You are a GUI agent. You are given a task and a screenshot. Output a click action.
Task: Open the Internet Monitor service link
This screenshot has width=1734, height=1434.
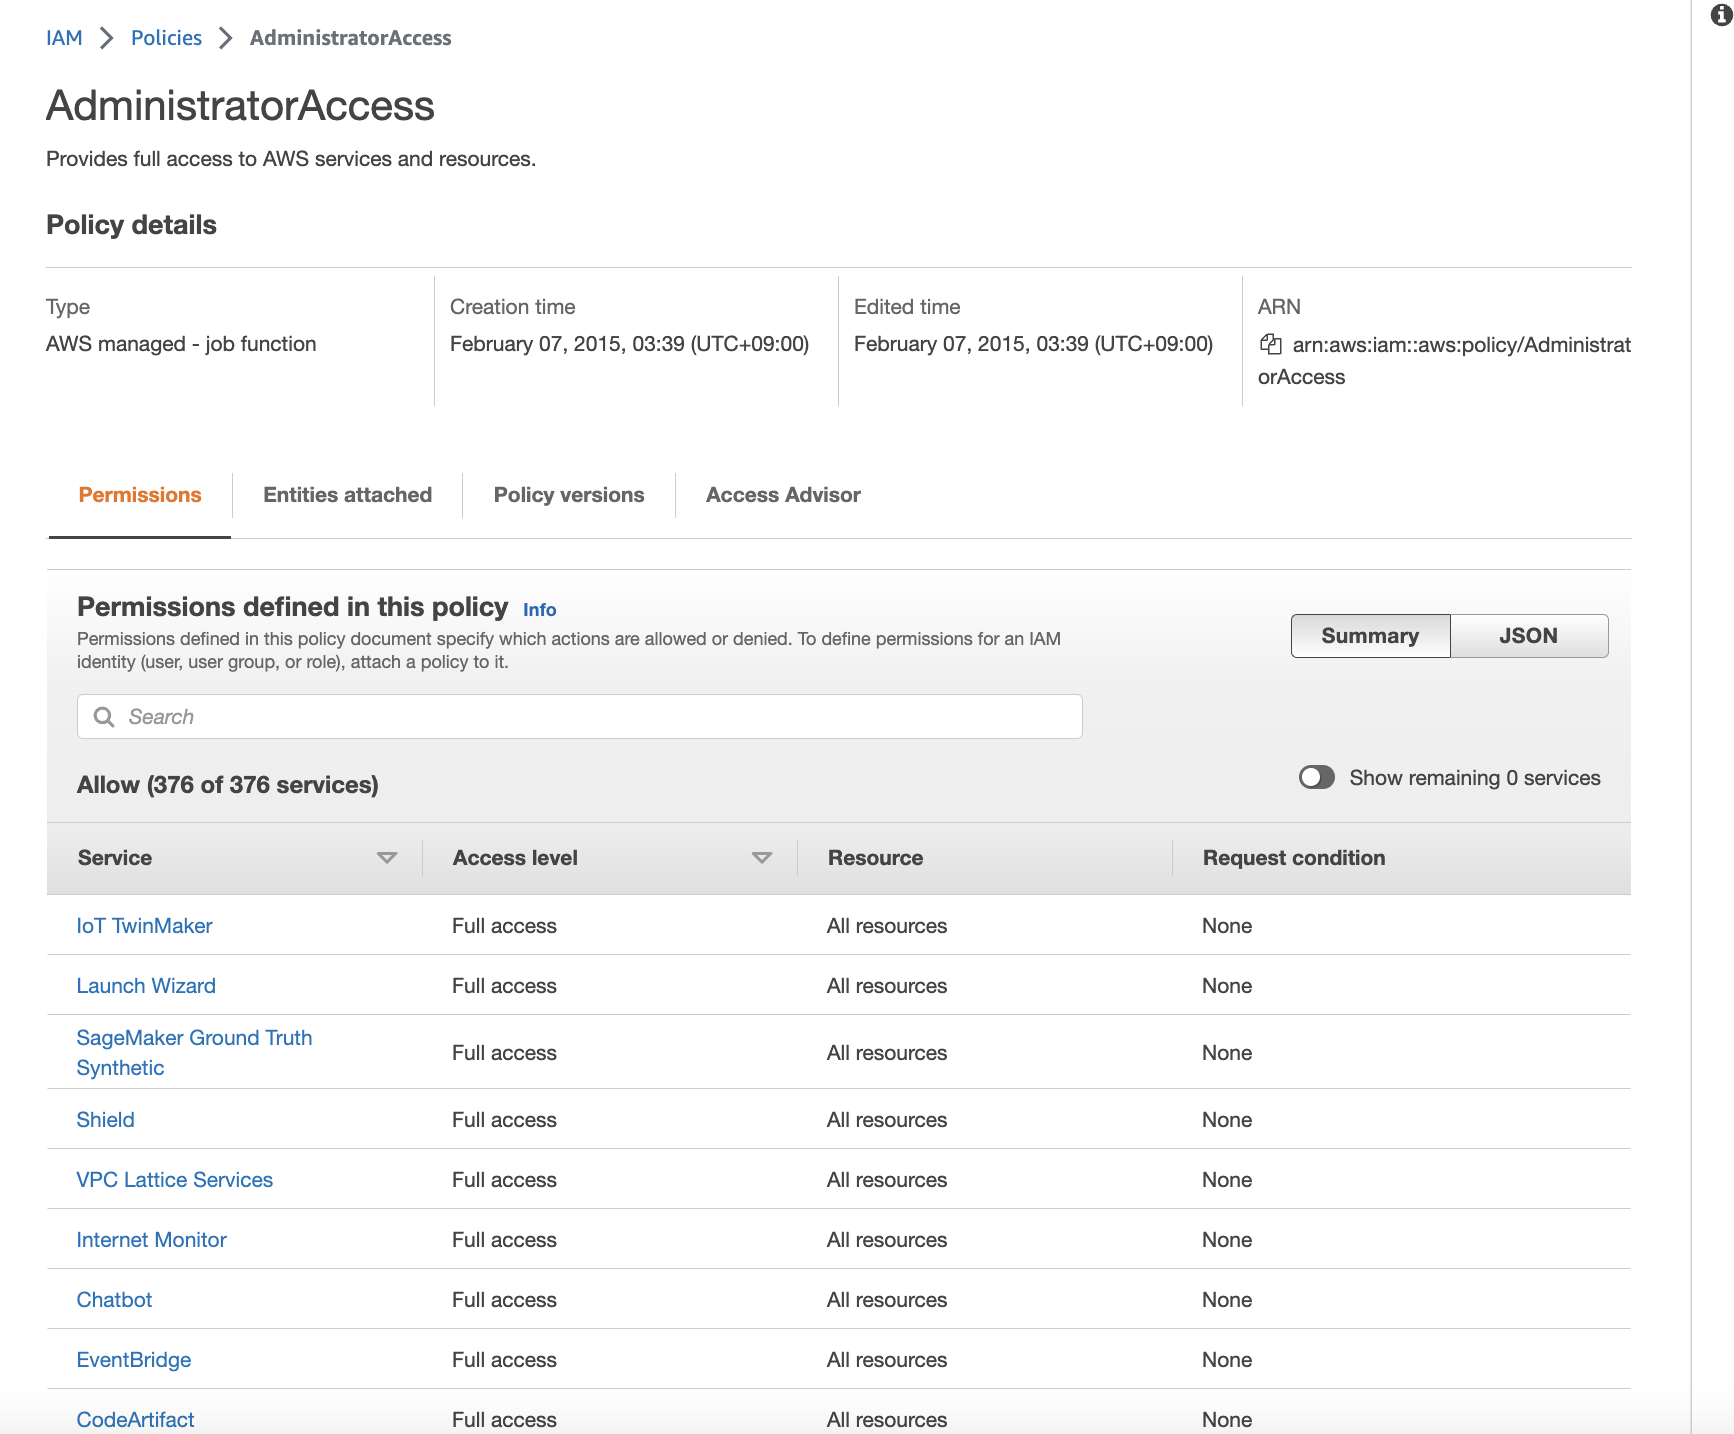[x=151, y=1240]
